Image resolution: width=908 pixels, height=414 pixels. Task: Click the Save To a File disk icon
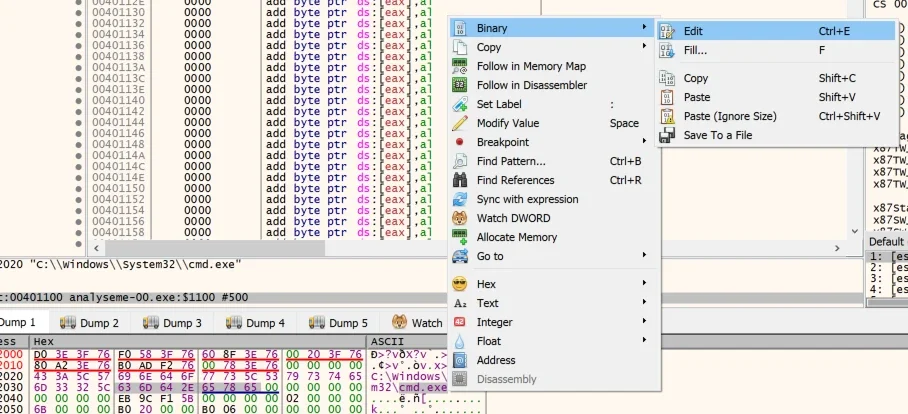click(x=667, y=135)
